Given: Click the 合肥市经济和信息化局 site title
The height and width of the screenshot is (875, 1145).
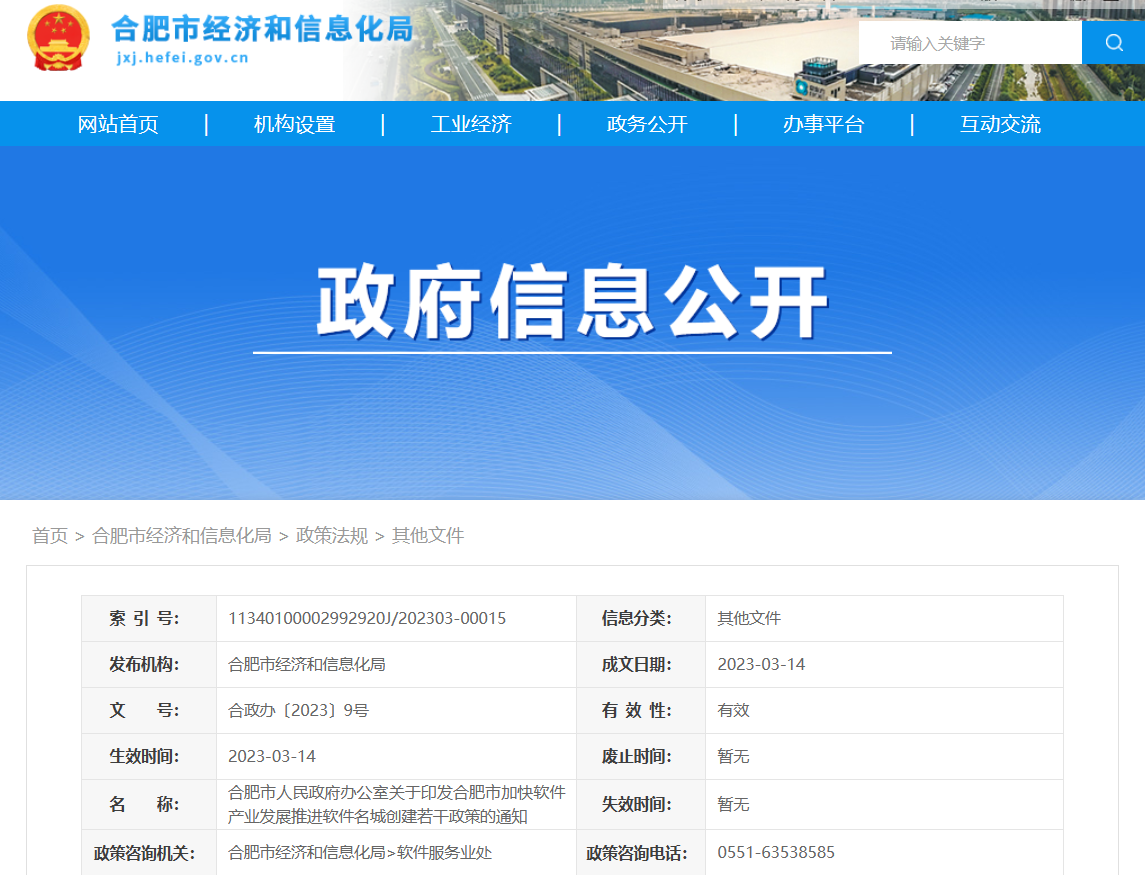Looking at the screenshot, I should [x=261, y=28].
